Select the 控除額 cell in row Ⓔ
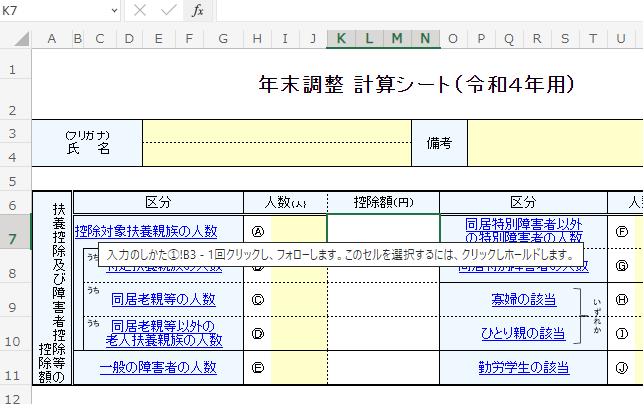The image size is (643, 404). click(x=383, y=367)
